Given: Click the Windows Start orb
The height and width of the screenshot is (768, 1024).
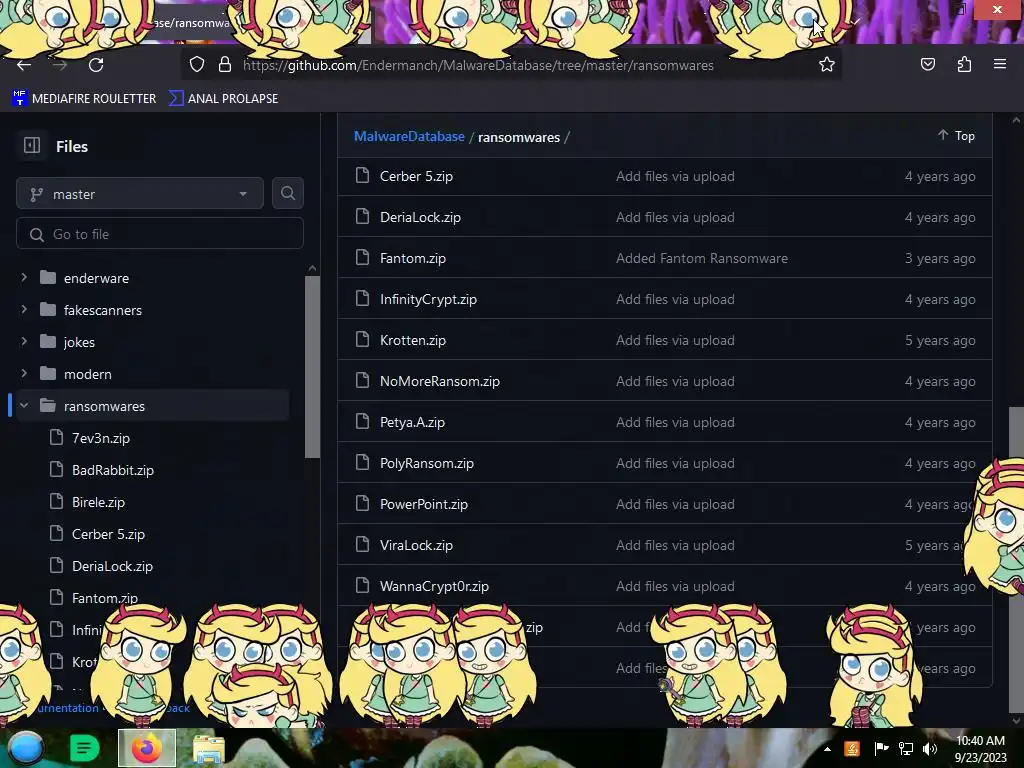Looking at the screenshot, I should click(x=25, y=748).
